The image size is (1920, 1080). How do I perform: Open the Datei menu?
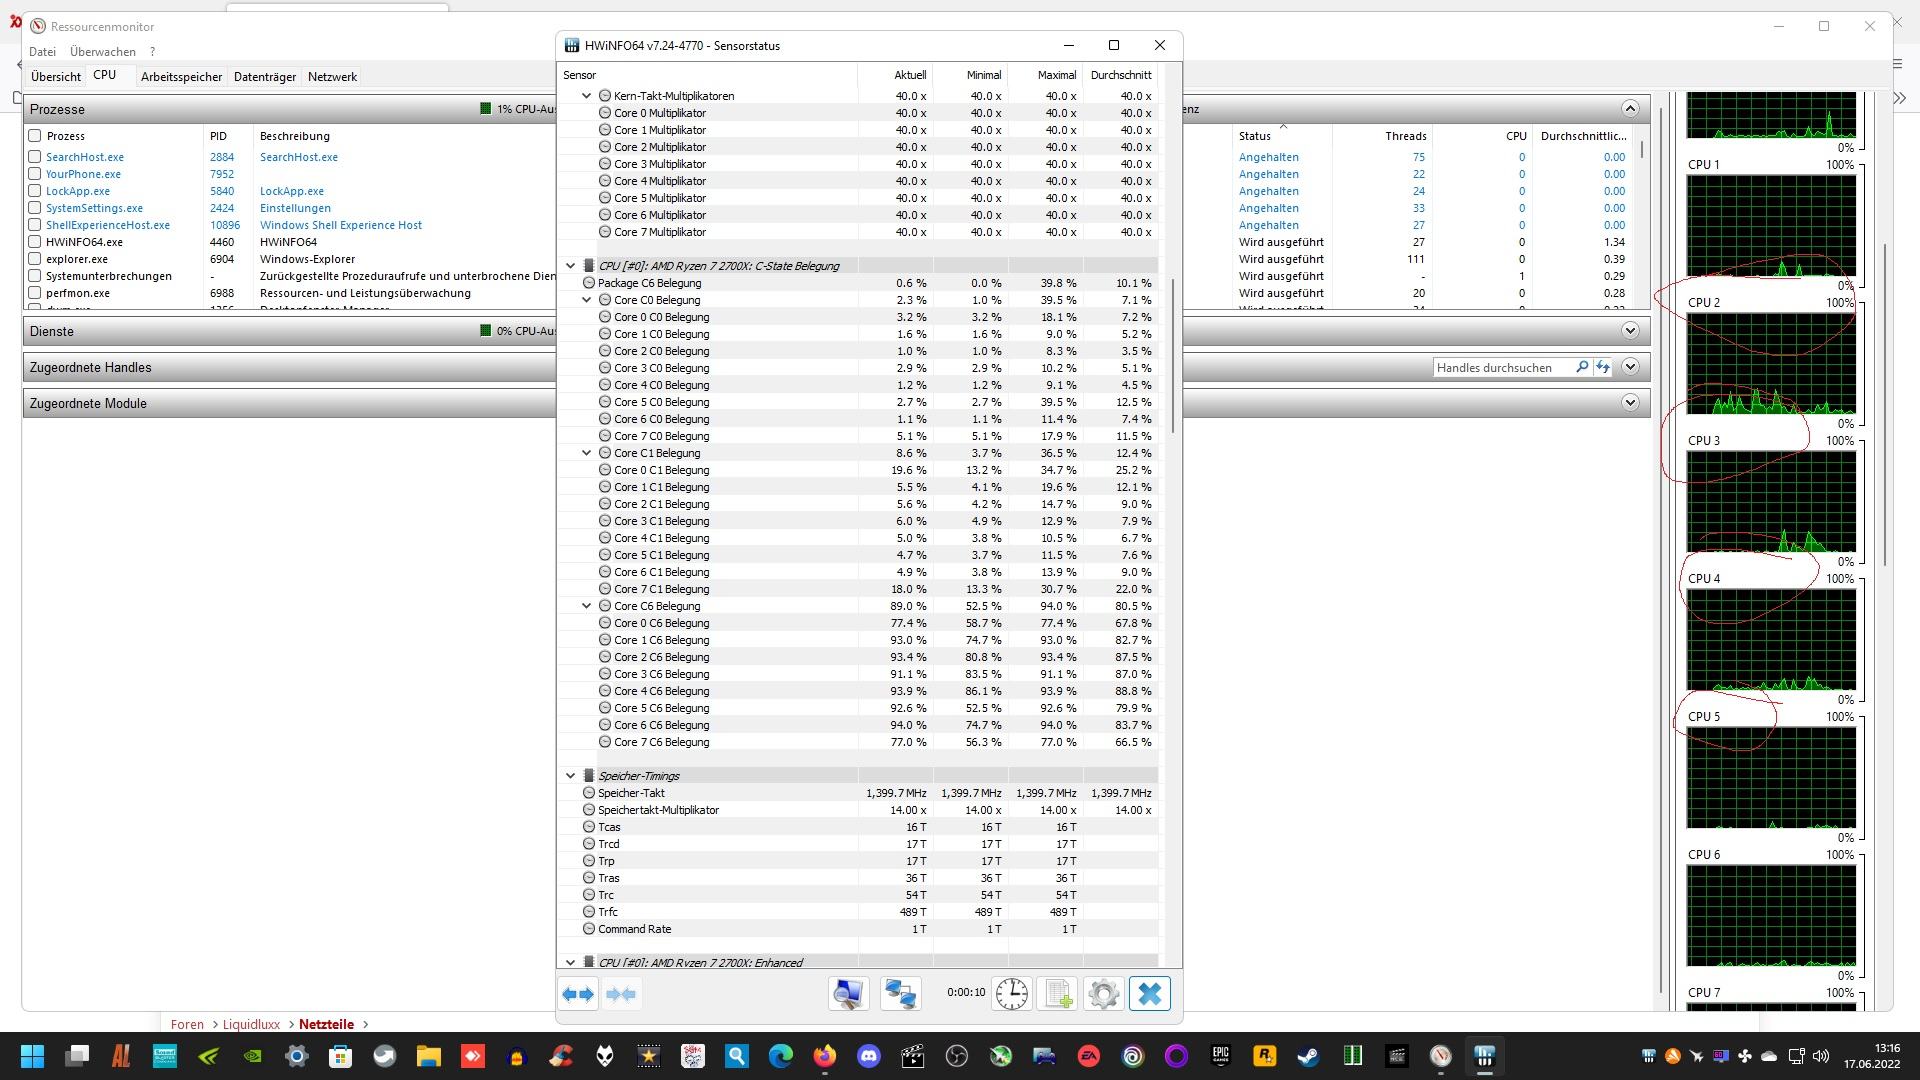(x=42, y=51)
